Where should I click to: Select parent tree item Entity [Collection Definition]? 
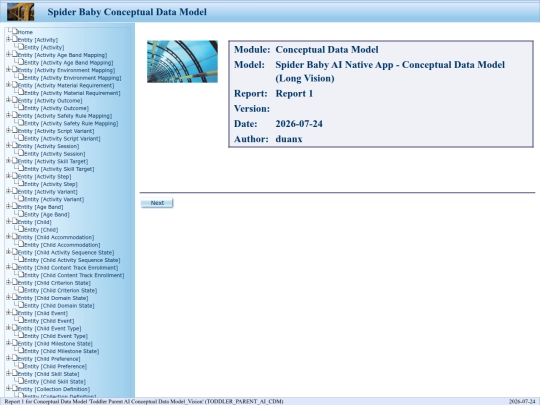(54, 389)
